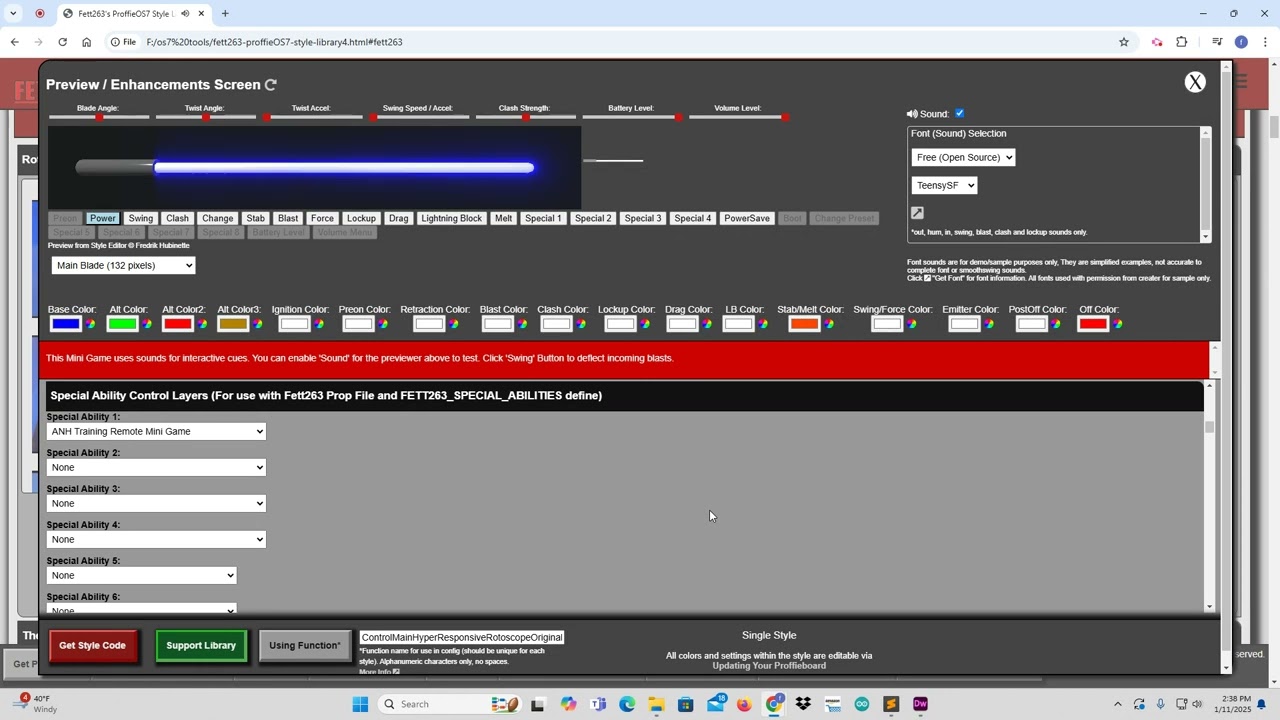Image resolution: width=1280 pixels, height=720 pixels.
Task: Click the Power effect button
Action: click(103, 218)
